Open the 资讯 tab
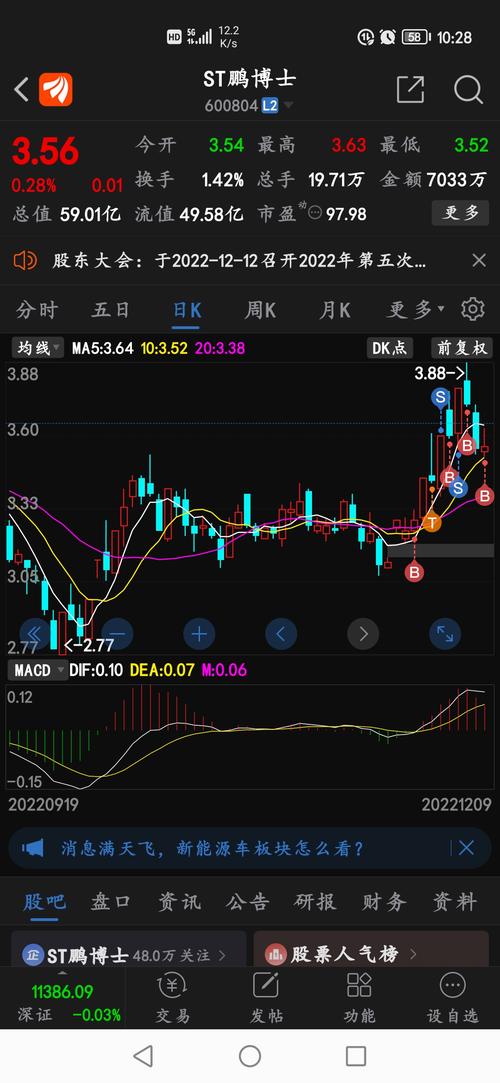Viewport: 500px width, 1083px height. [x=179, y=901]
